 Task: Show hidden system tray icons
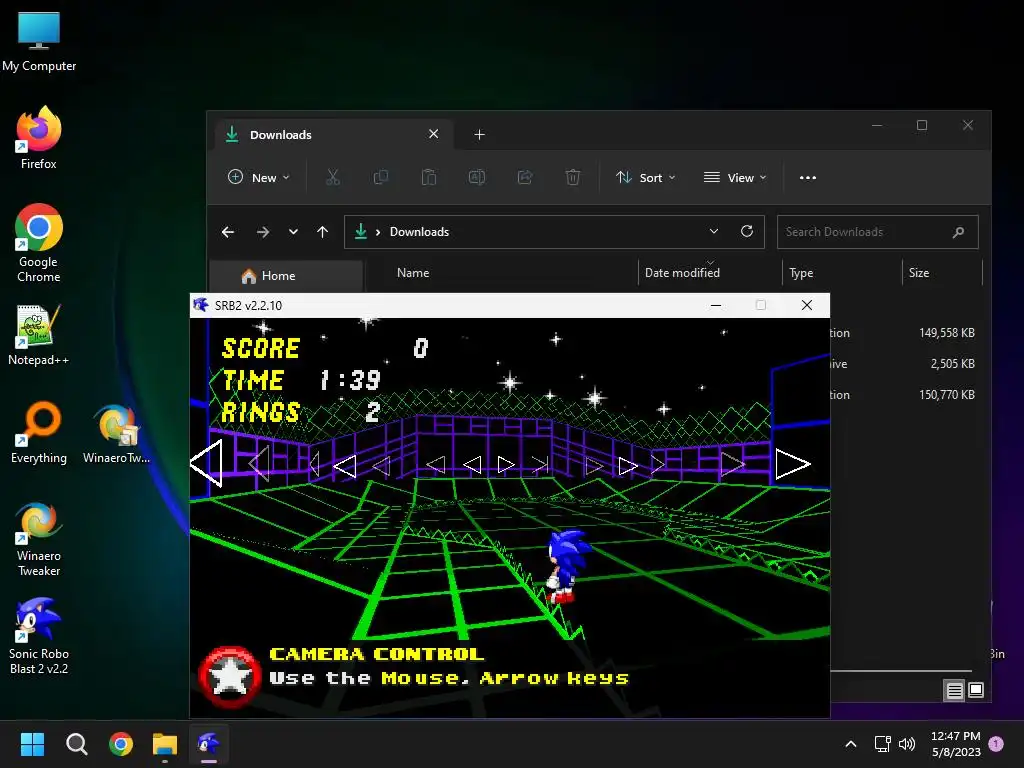[851, 744]
